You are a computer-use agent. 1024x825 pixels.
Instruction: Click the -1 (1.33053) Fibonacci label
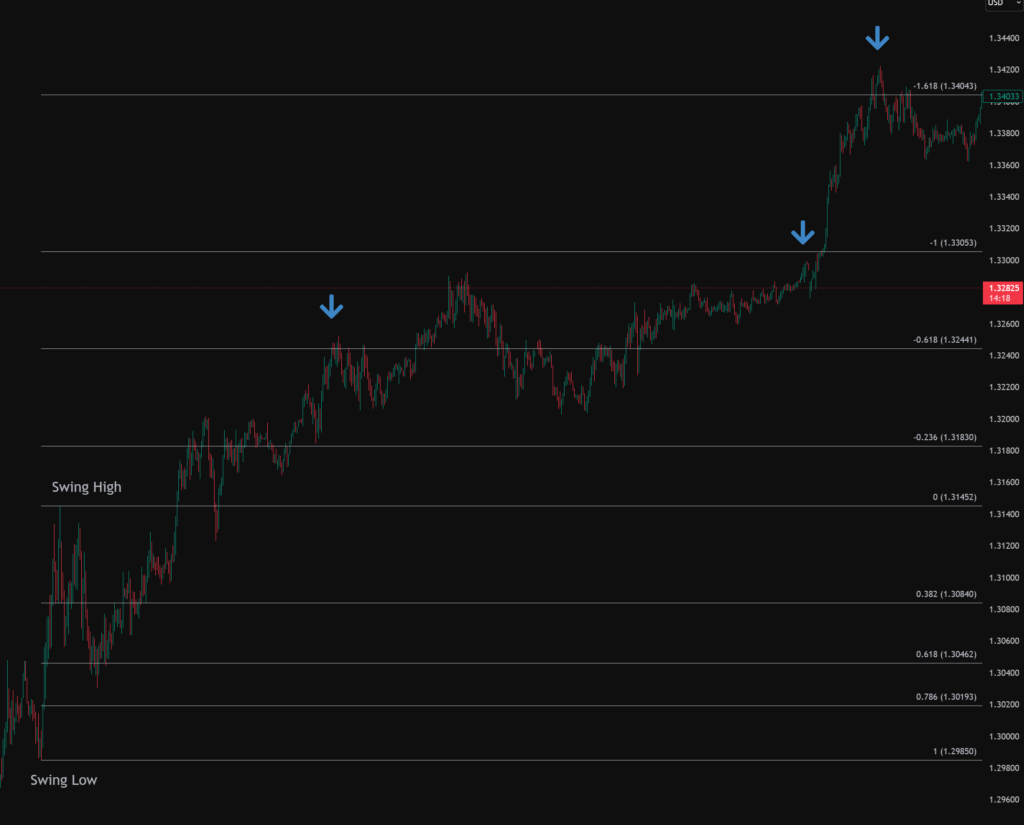pos(953,243)
